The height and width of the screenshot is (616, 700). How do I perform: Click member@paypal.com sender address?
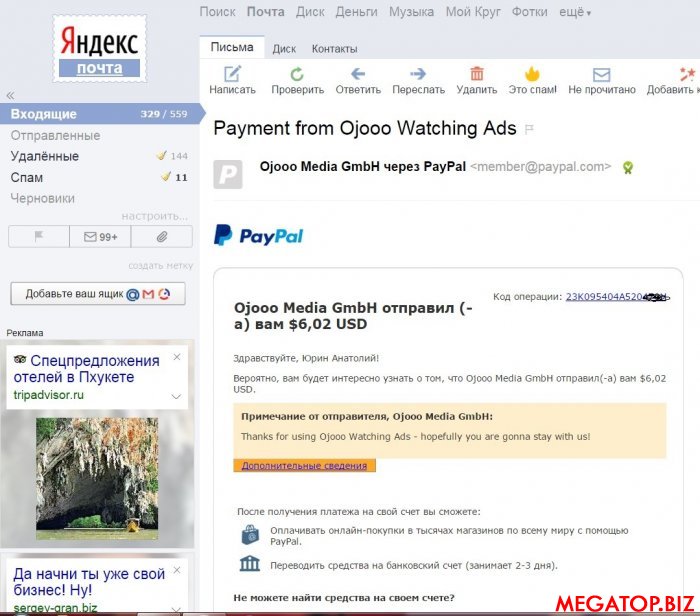coord(541,166)
